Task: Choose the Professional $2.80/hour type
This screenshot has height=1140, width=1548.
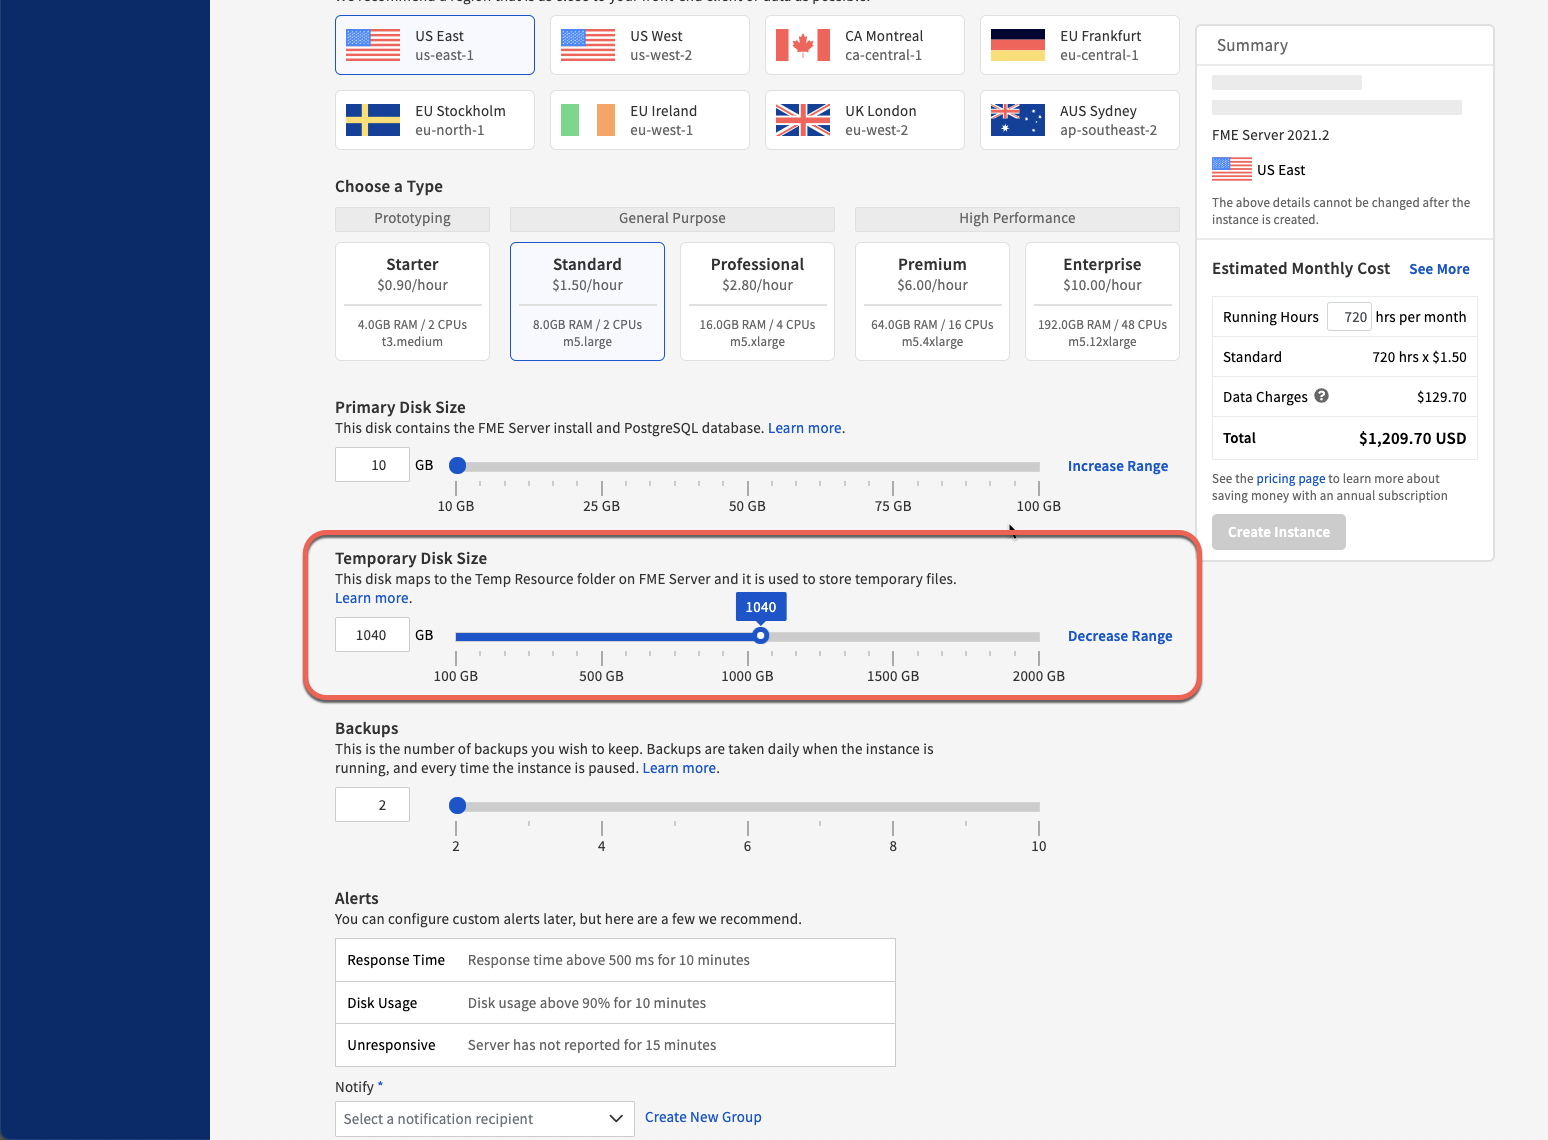Action: [757, 301]
